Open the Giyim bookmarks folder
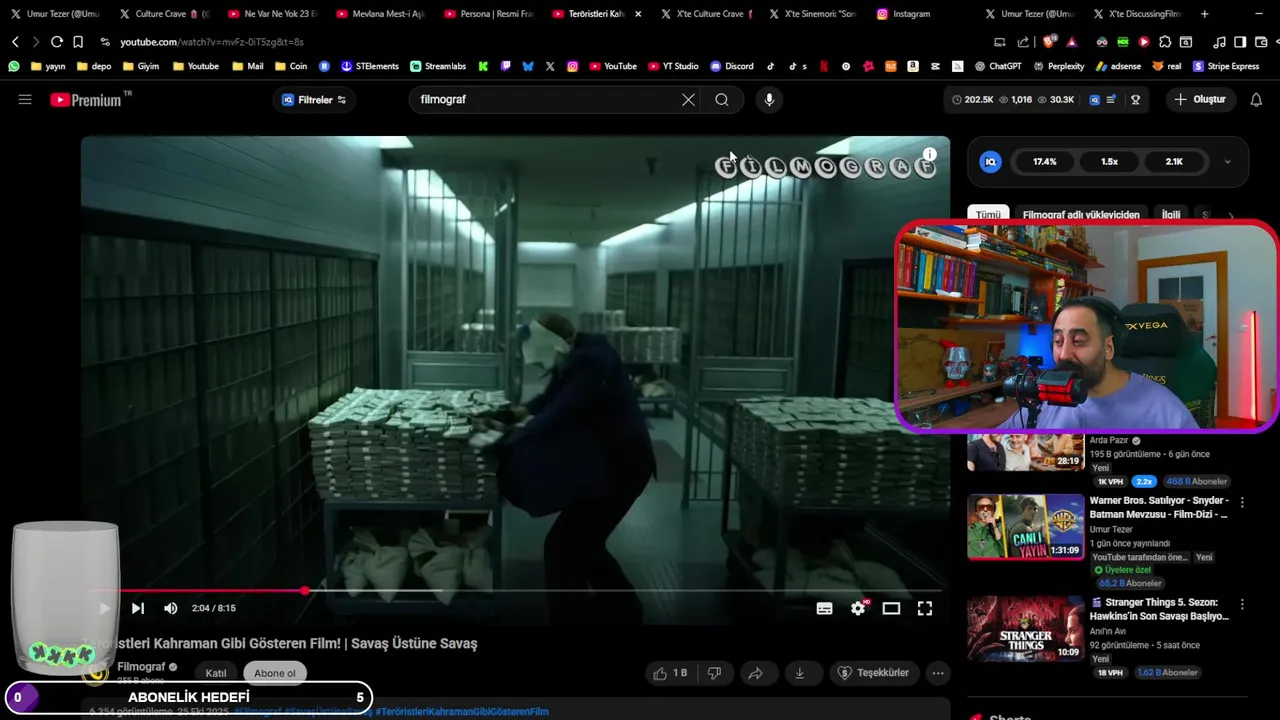Screen dimensions: 1280x720 point(141,66)
